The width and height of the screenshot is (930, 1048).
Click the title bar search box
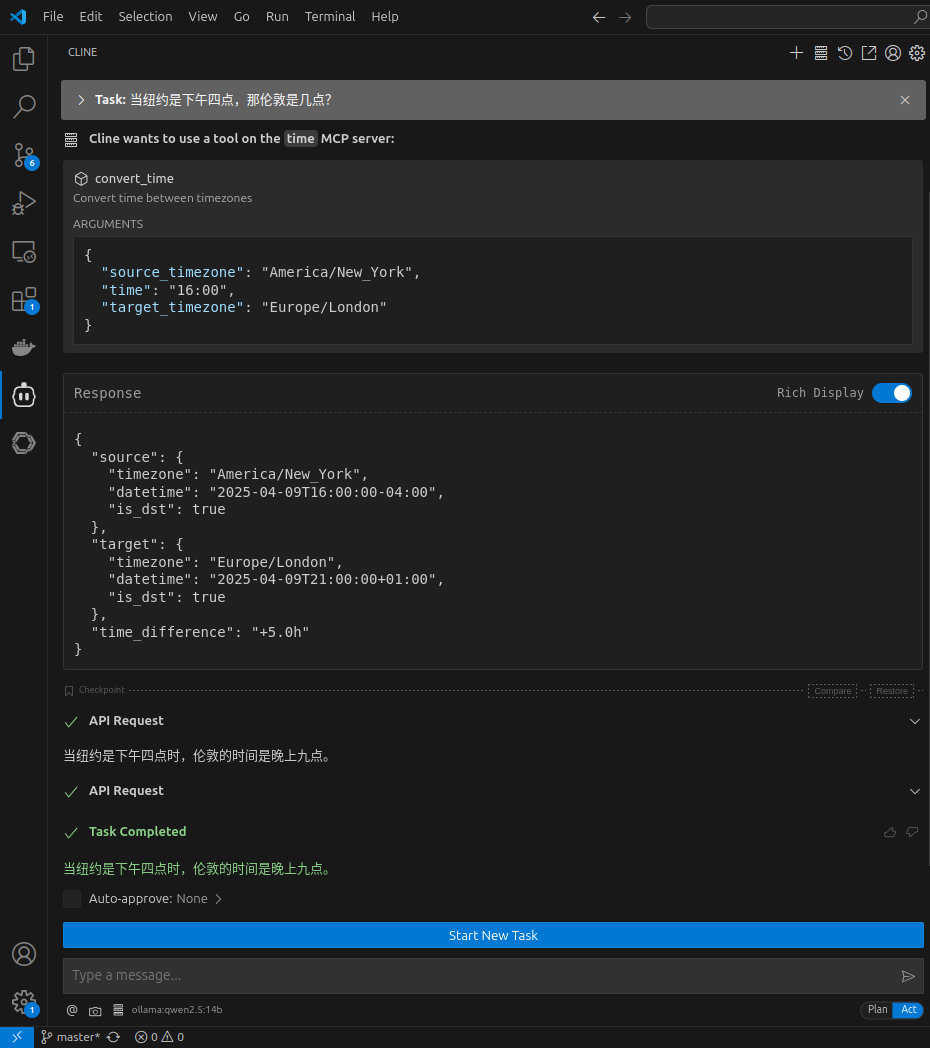point(788,17)
